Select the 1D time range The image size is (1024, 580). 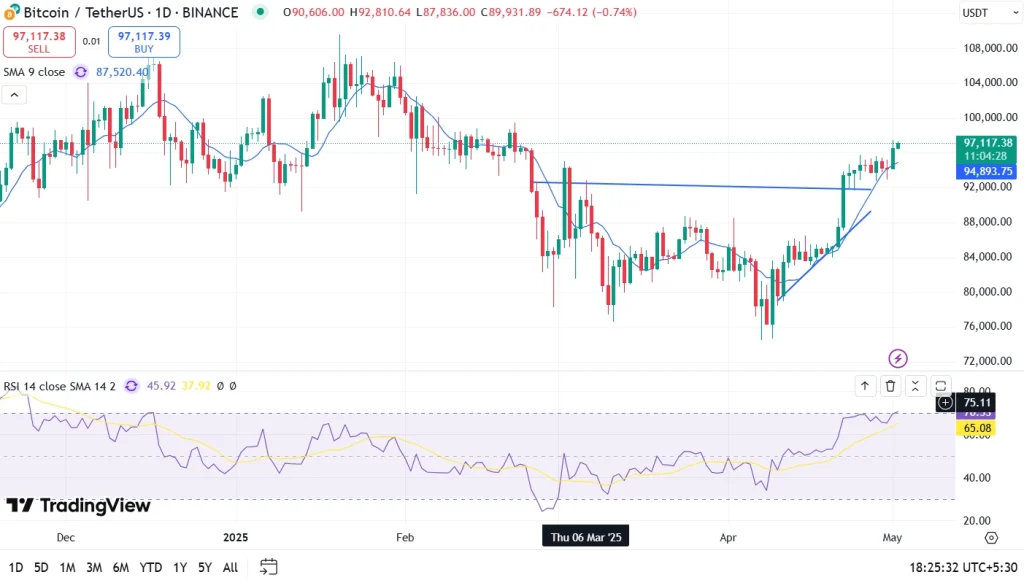[16, 567]
